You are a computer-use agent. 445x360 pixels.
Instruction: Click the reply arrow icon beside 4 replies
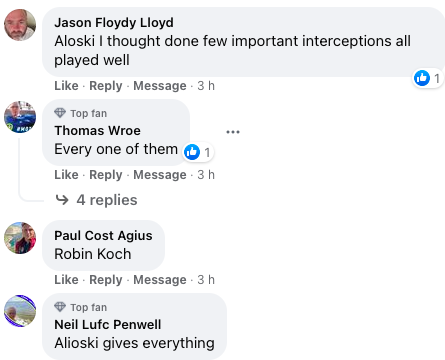pyautogui.click(x=62, y=200)
